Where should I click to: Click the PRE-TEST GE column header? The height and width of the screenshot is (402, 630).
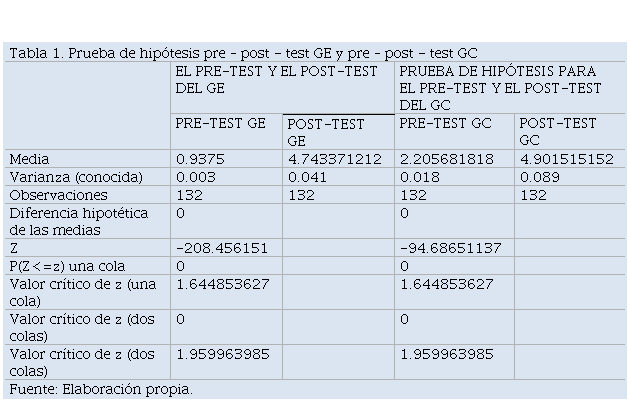point(220,123)
